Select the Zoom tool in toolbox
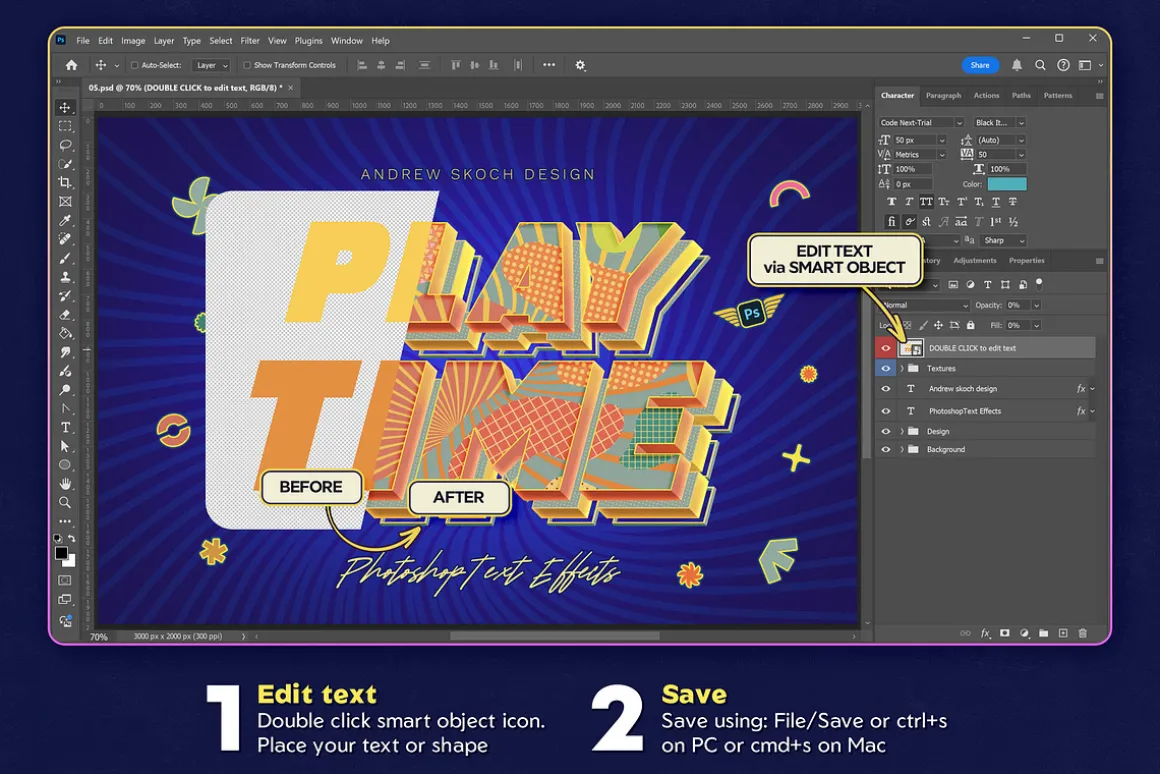 (x=65, y=503)
